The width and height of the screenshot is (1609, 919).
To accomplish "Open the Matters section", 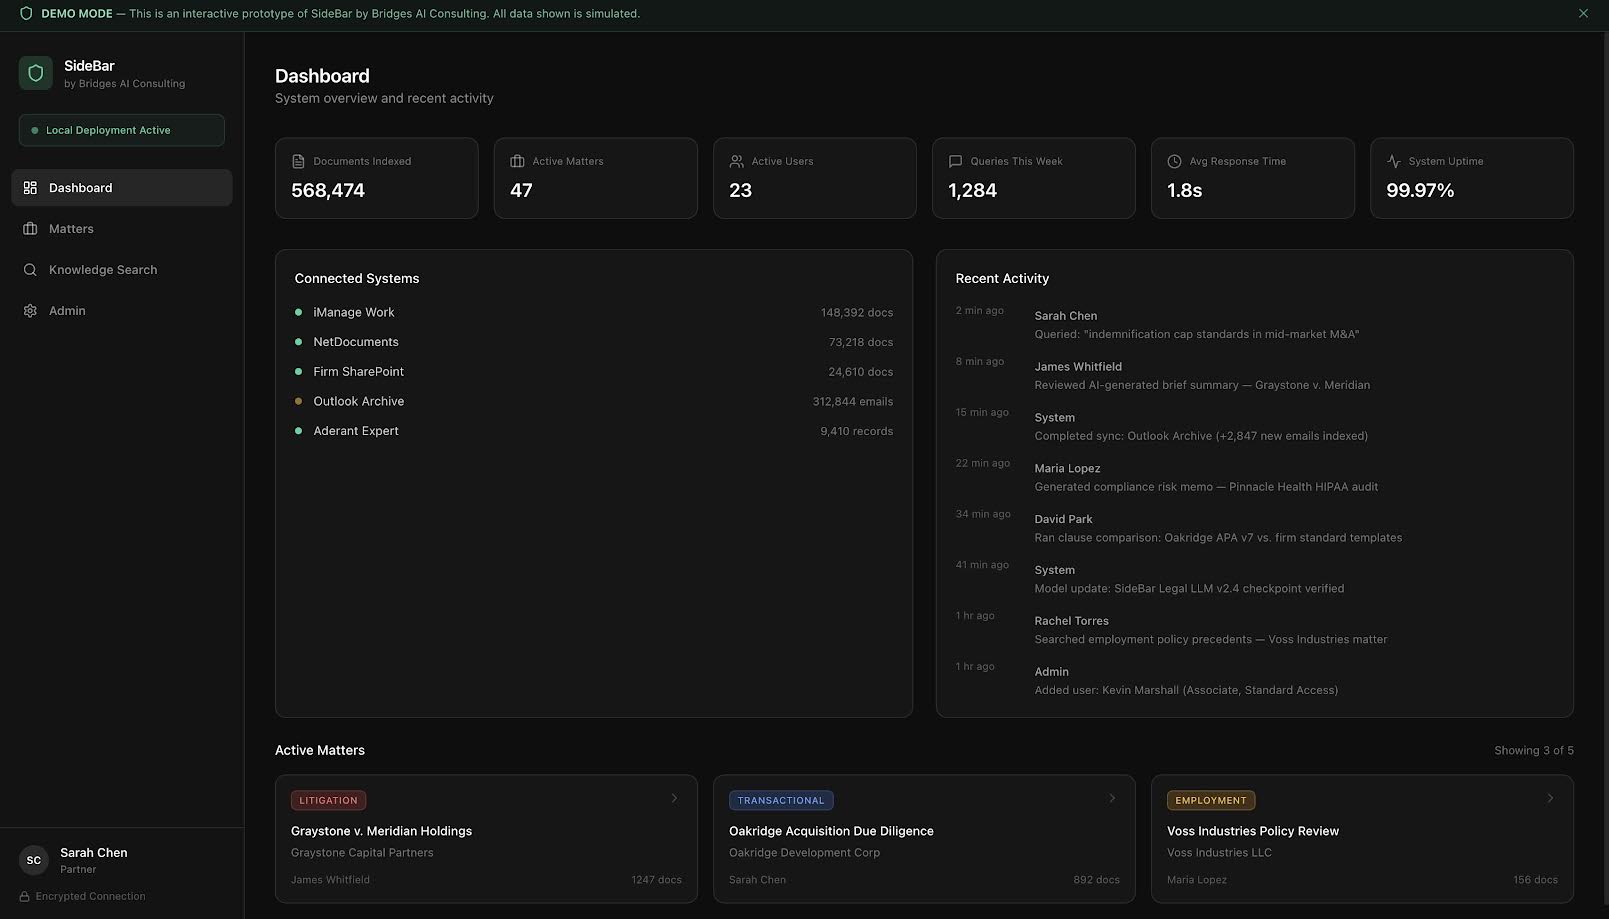I will coord(122,229).
